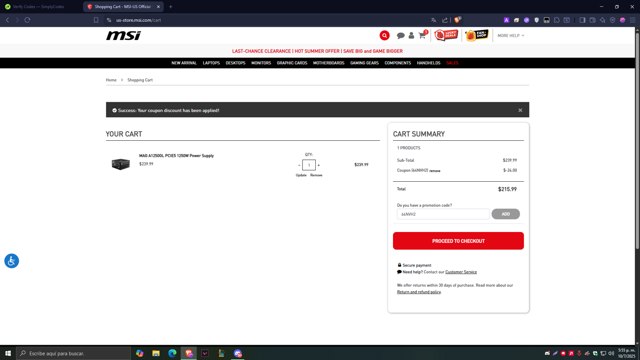Viewport: 640px width, 360px height.
Task: Open the red Sales menu item
Action: 452,63
